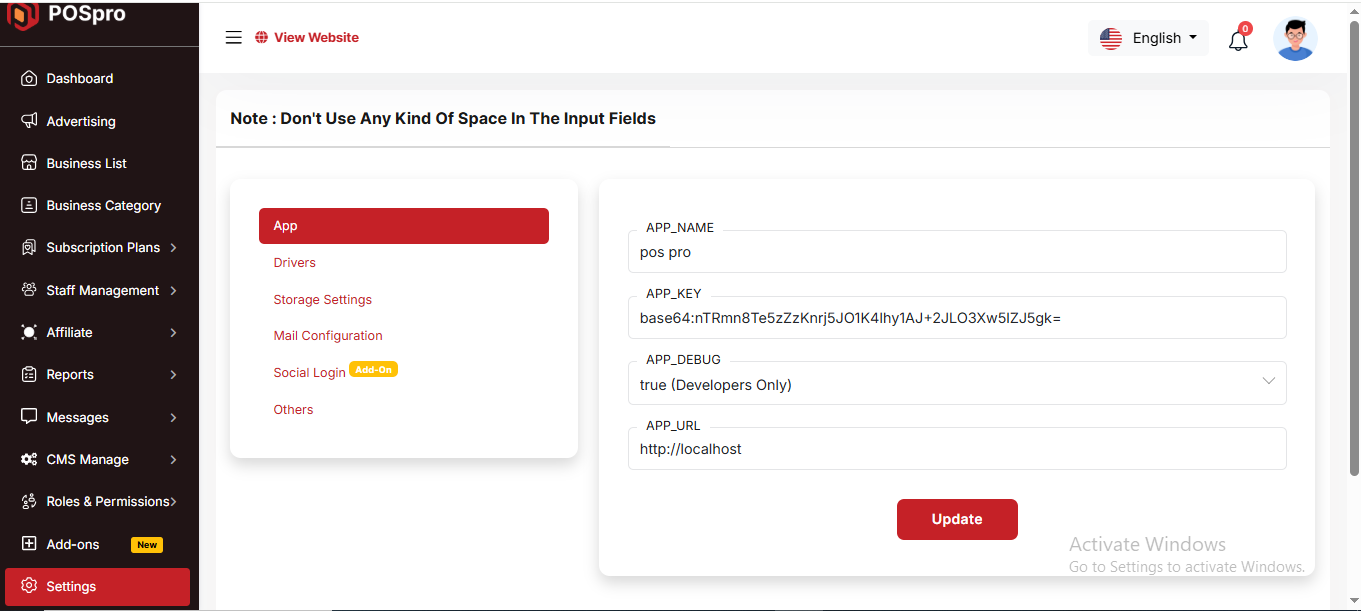1361x611 pixels.
Task: Click into the APP_URL input field
Action: pyautogui.click(x=957, y=448)
